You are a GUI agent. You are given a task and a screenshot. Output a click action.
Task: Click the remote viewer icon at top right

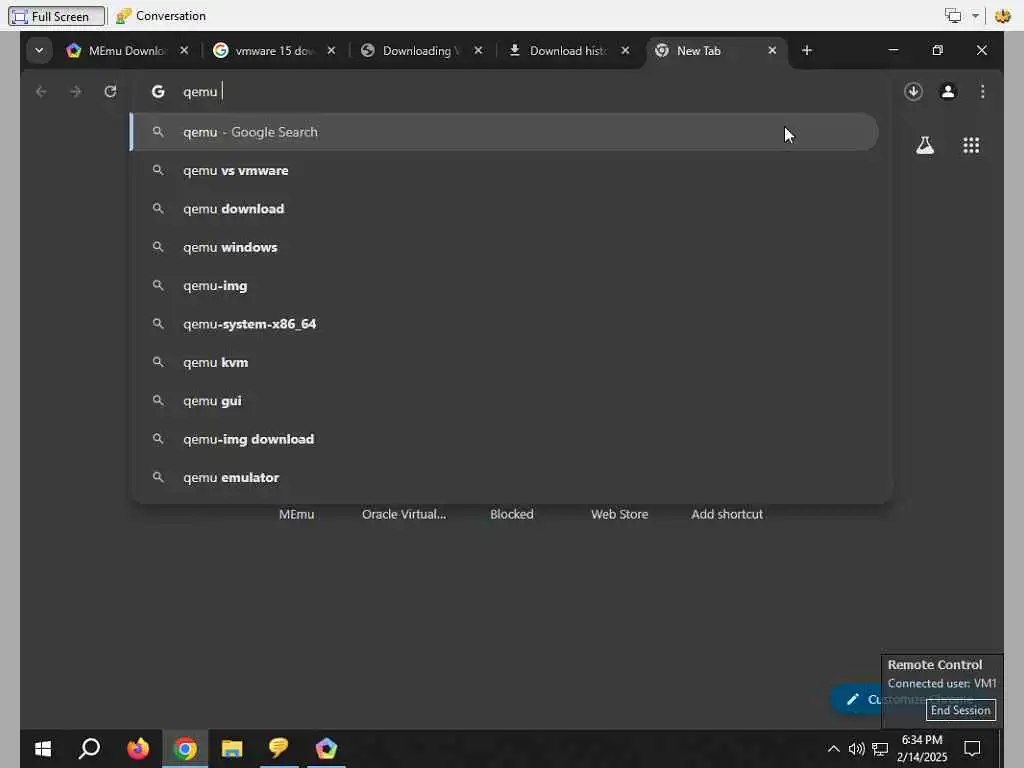point(1002,16)
